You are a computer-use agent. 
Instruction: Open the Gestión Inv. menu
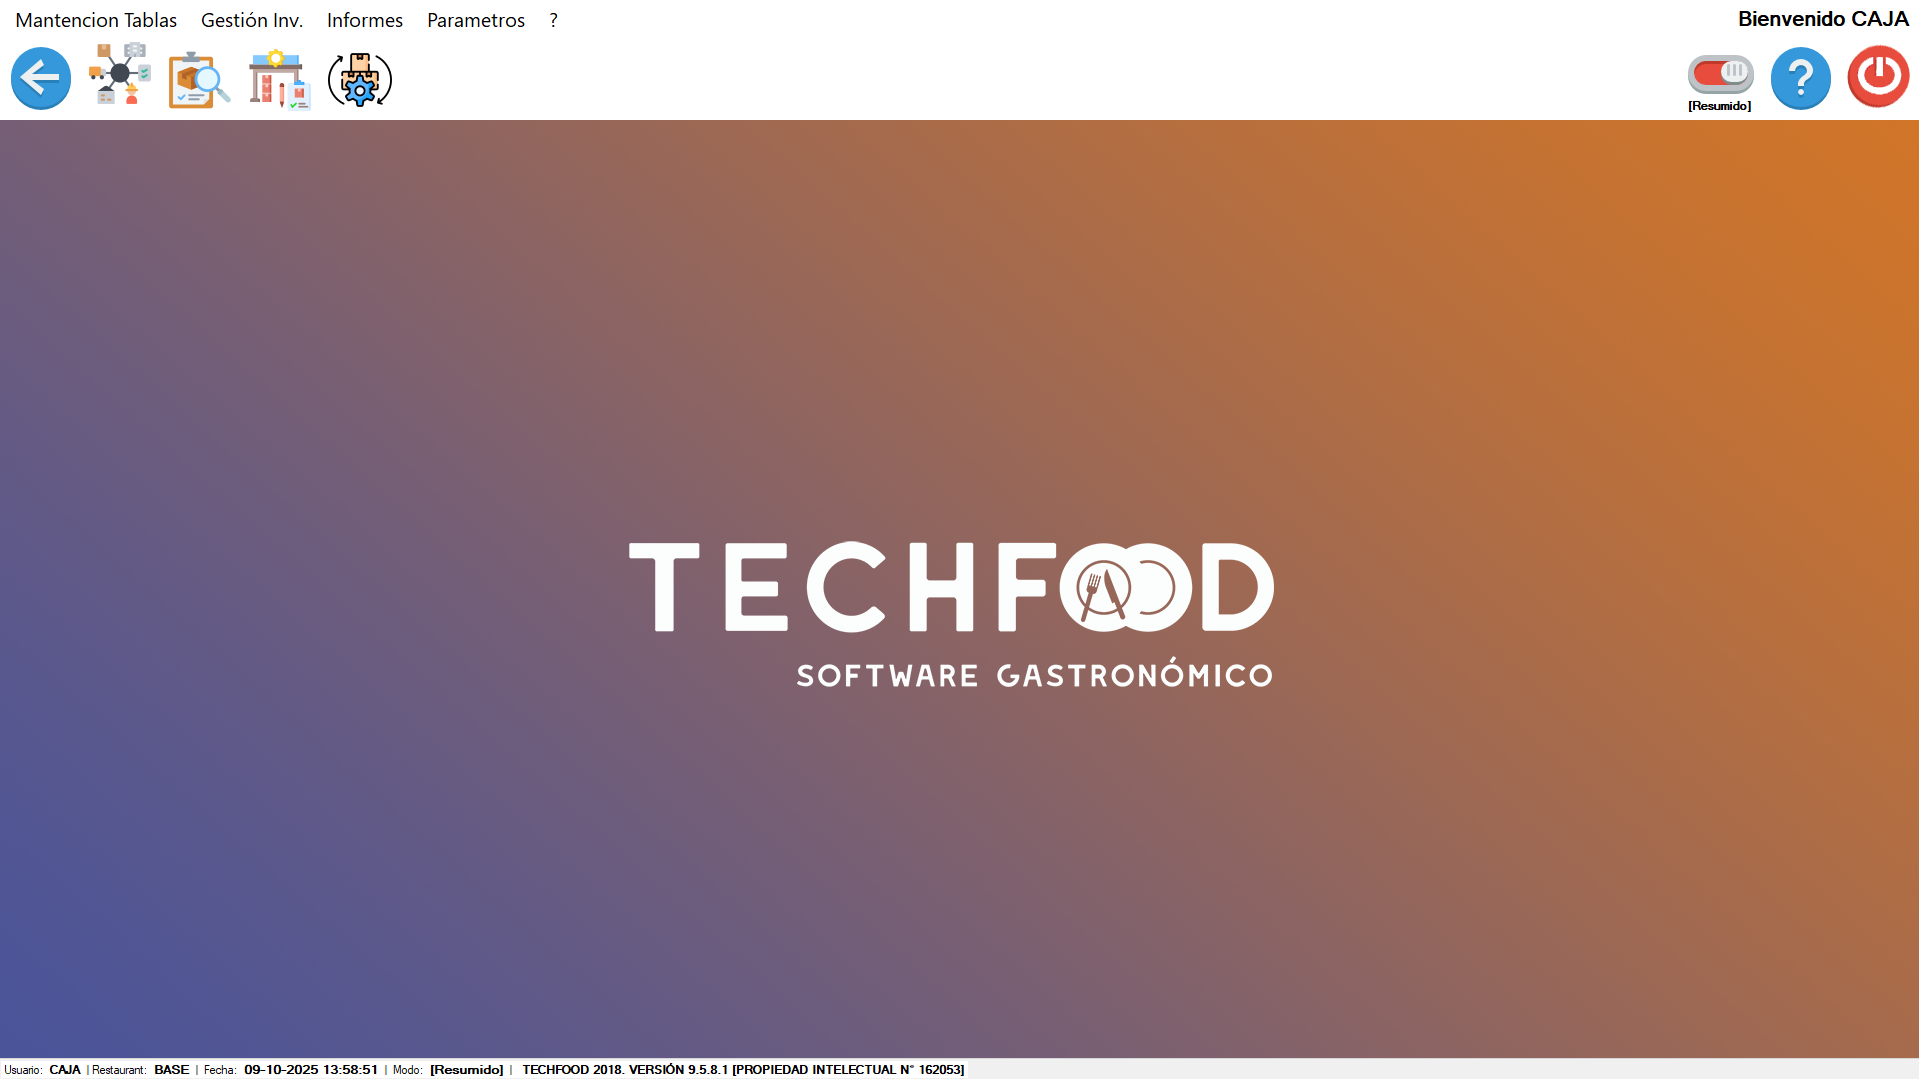[252, 20]
